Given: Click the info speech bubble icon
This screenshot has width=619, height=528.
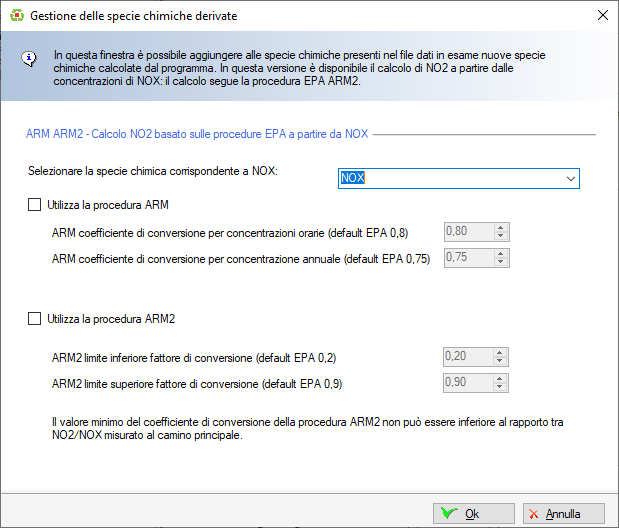Looking at the screenshot, I should (x=29, y=59).
